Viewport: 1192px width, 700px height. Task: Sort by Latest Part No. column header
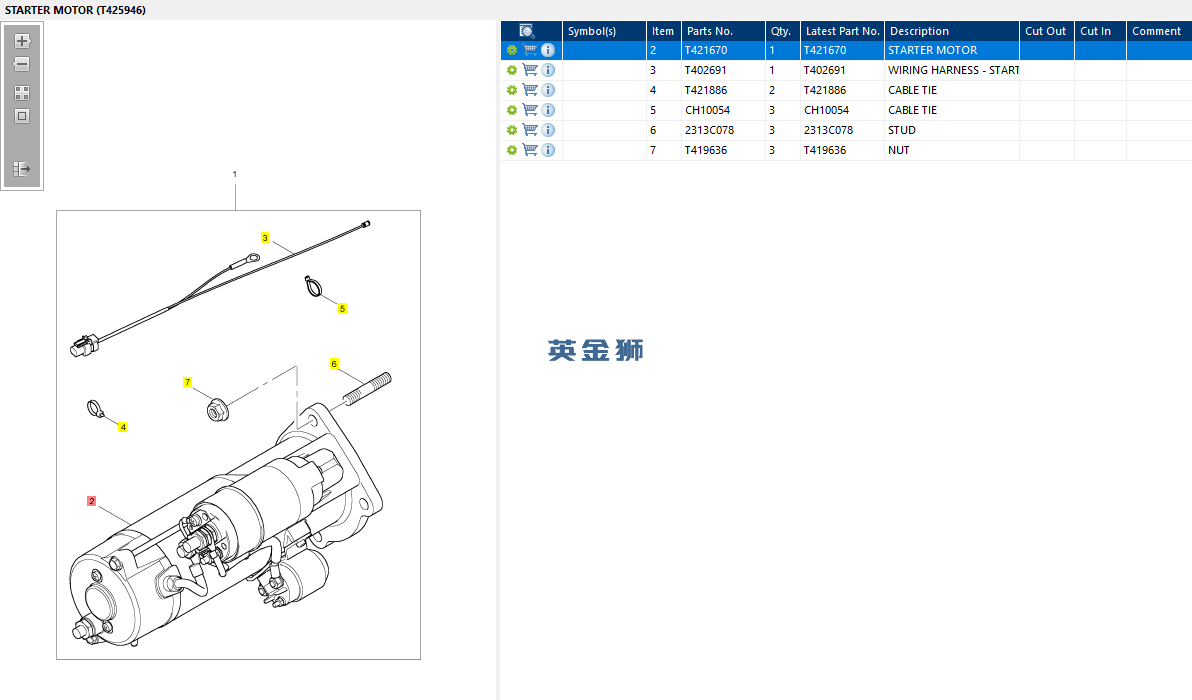click(842, 31)
